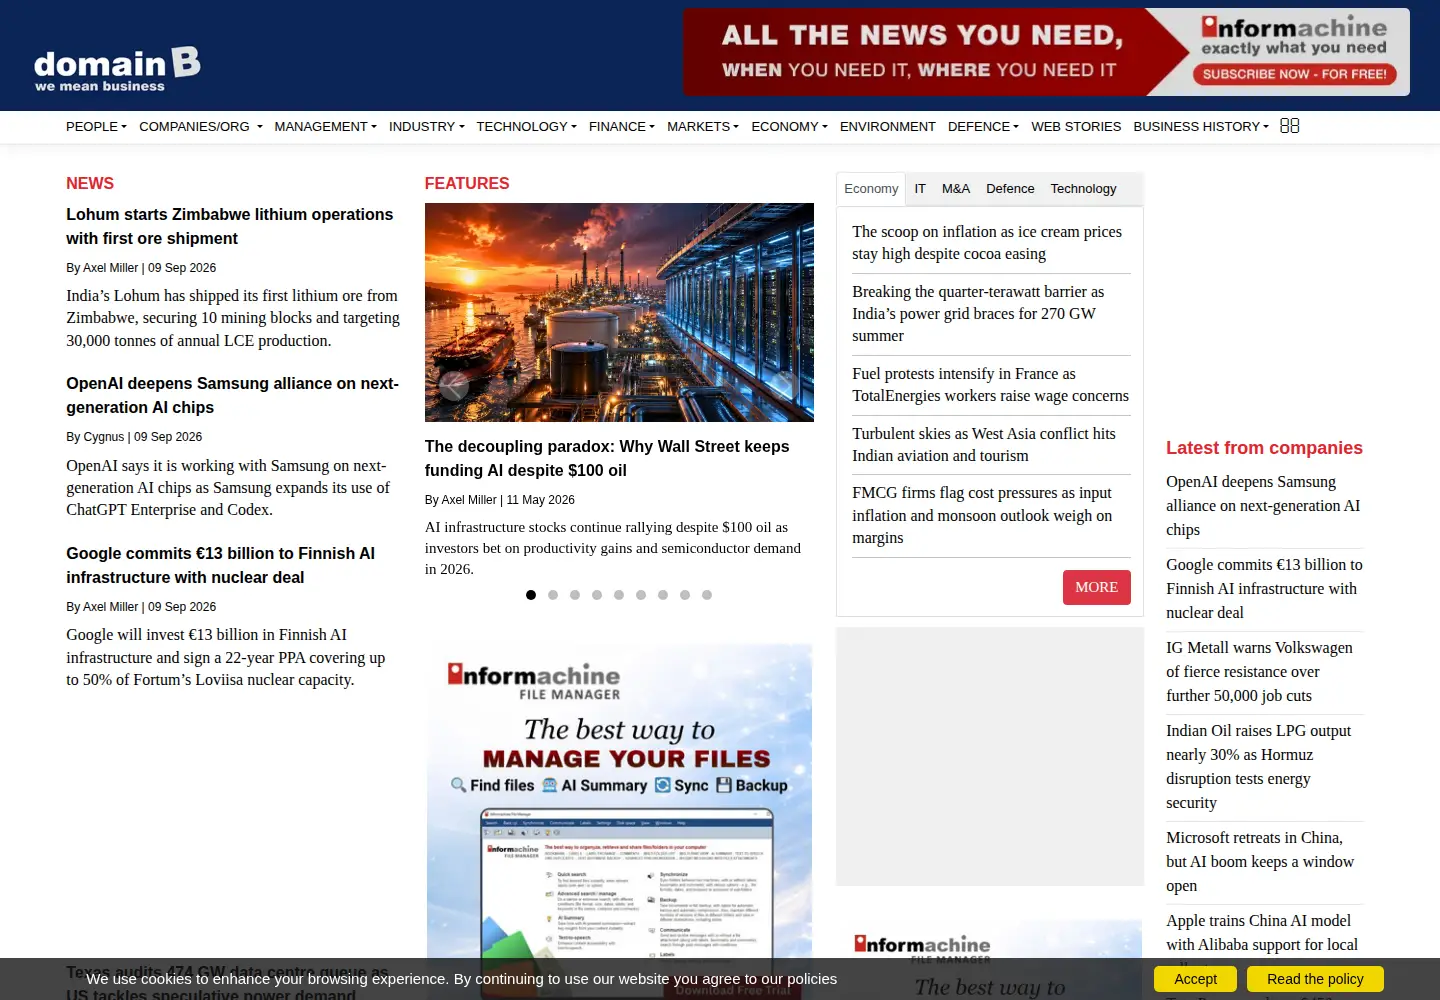The height and width of the screenshot is (1000, 1440).
Task: Open OpenAI deepens Samsung alliance news headline
Action: tap(232, 396)
